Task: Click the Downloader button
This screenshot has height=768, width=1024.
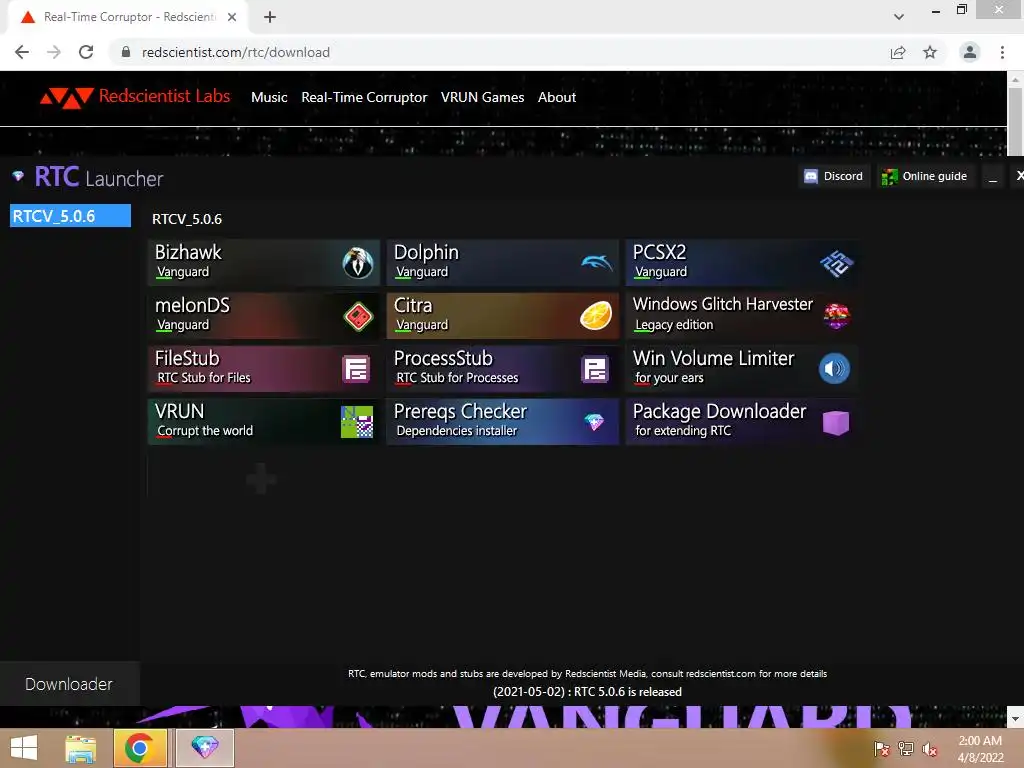Action: 69,684
